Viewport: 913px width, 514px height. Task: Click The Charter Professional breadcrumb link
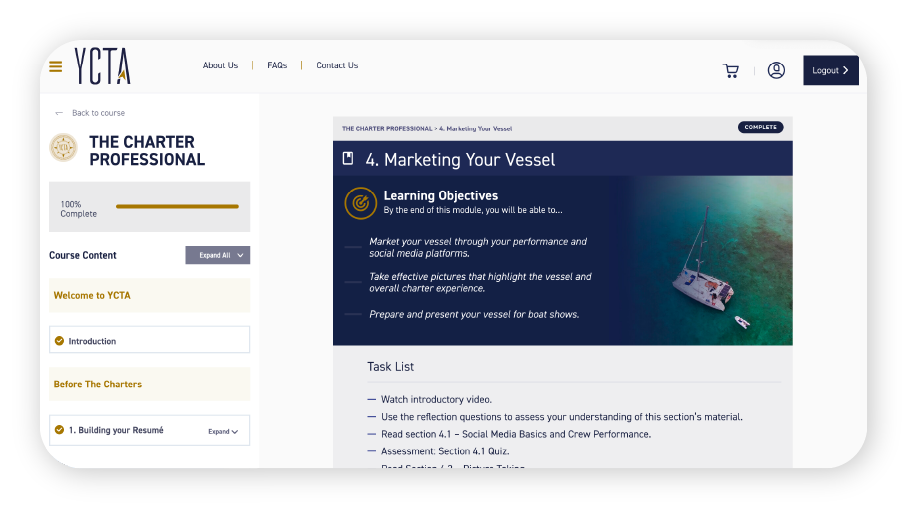click(387, 129)
